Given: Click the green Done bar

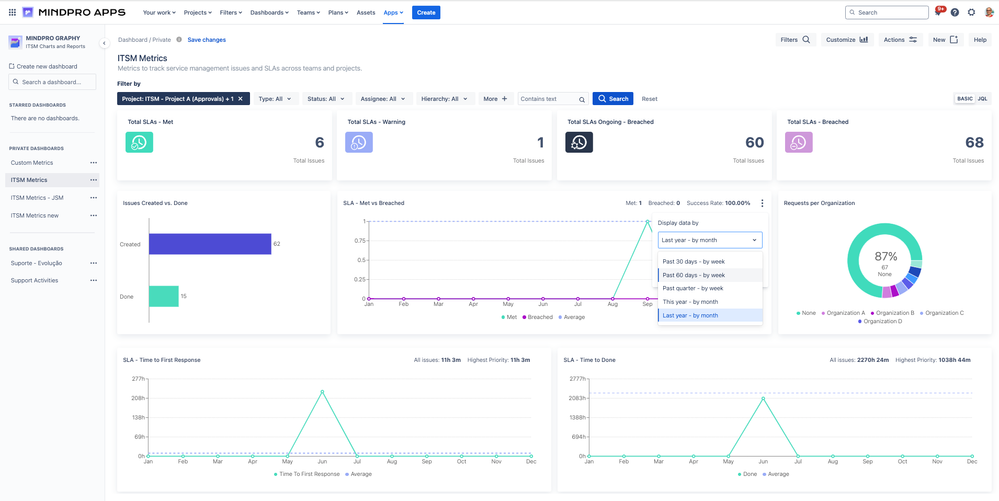Looking at the screenshot, I should click(164, 296).
